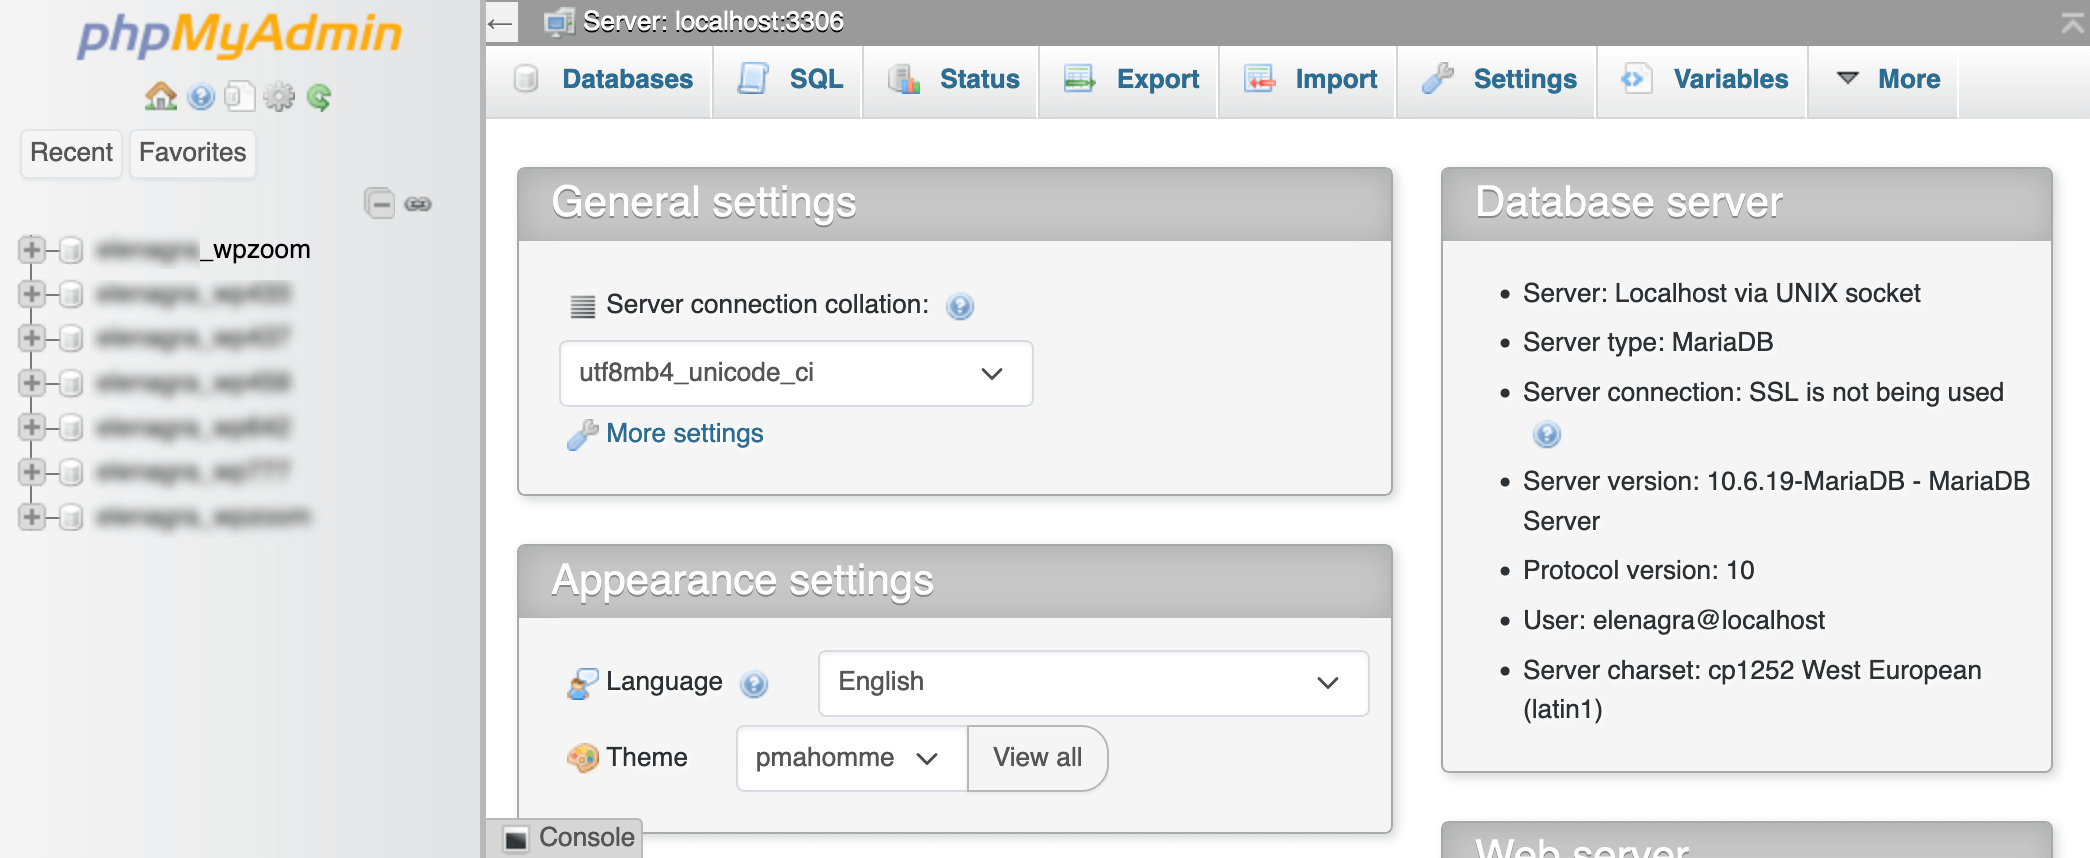
Task: Select text 'Protocol version: 10'
Action: coord(1639,570)
